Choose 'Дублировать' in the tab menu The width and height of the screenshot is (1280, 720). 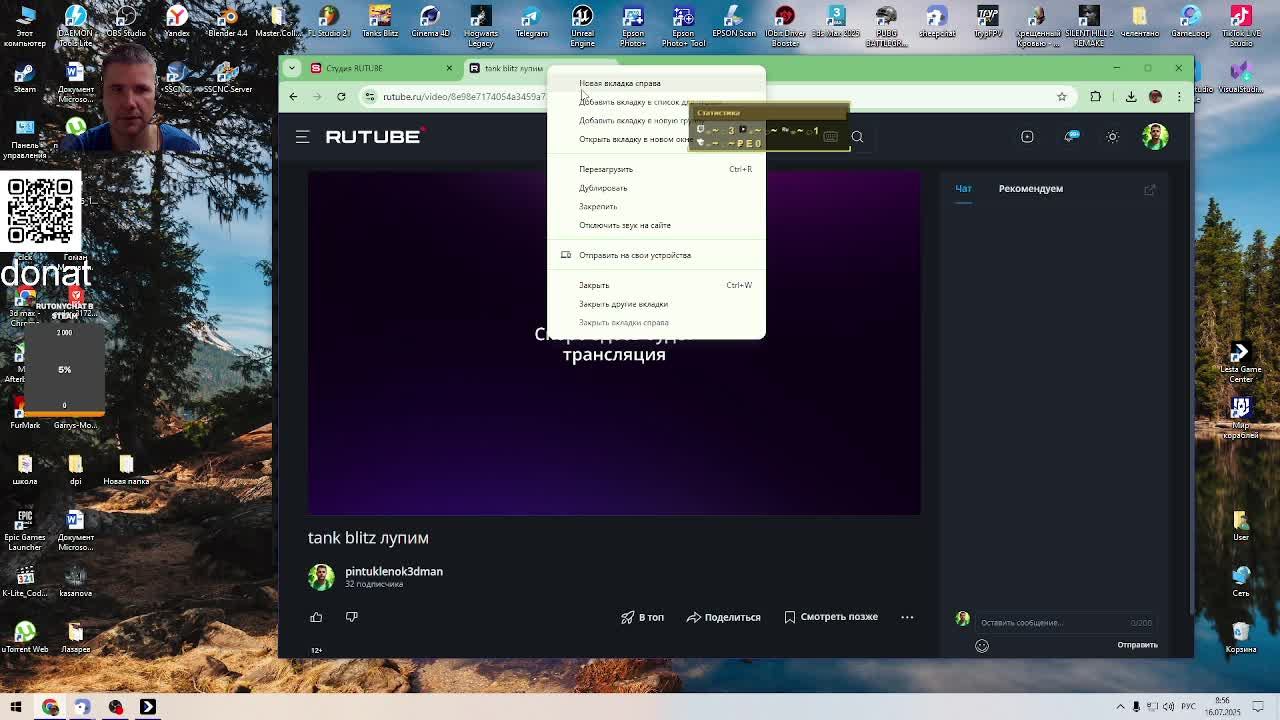[x=656, y=188]
